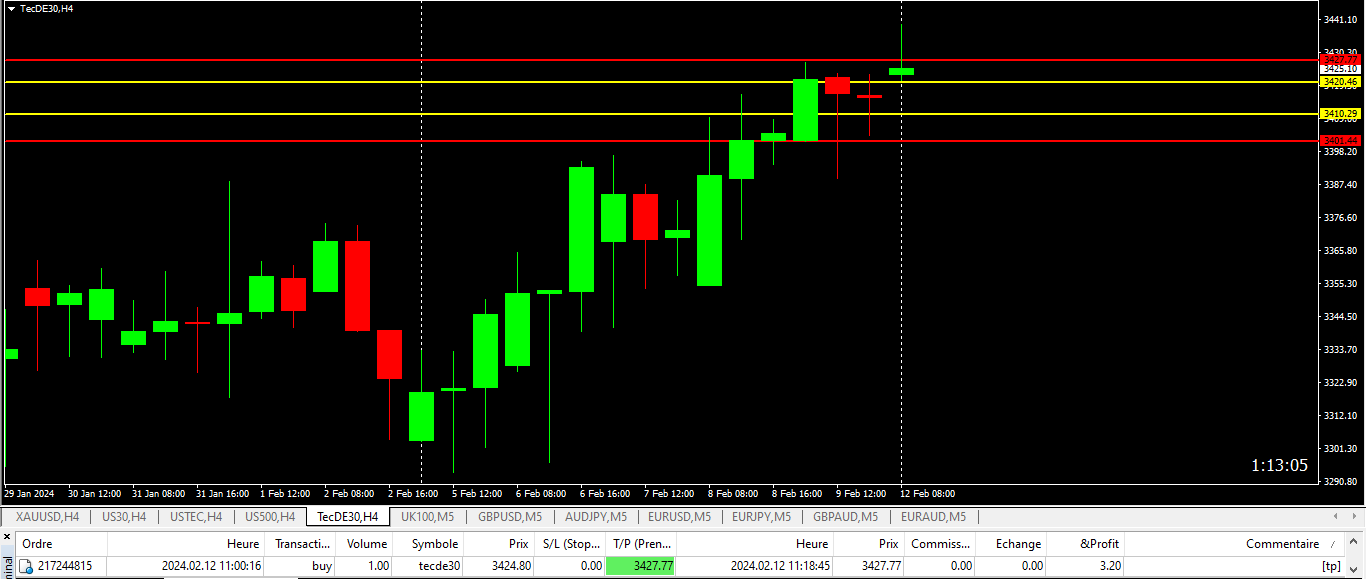The image size is (1366, 579).
Task: Click the open time 2024.02.12 11:00:16
Action: point(211,566)
